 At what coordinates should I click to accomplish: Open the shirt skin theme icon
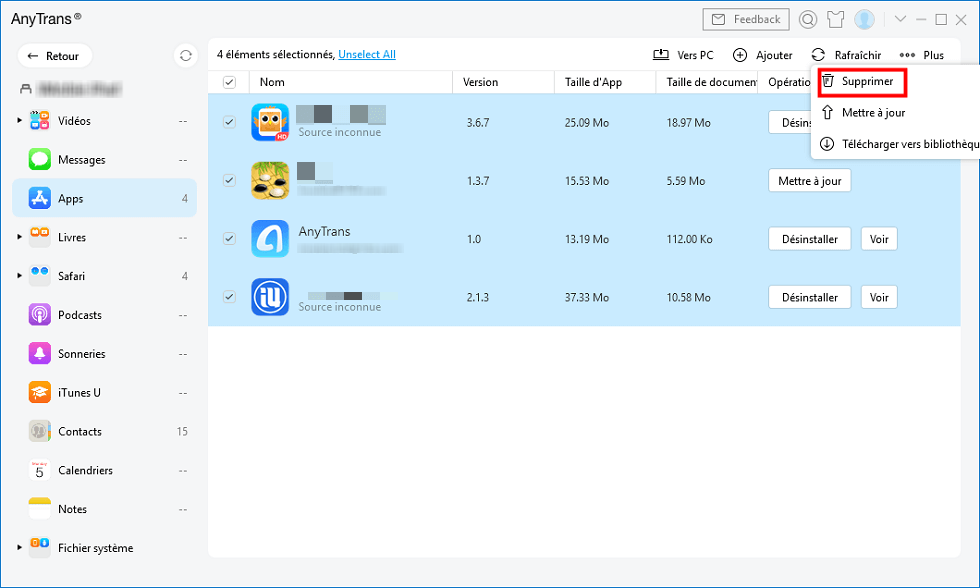pyautogui.click(x=836, y=20)
